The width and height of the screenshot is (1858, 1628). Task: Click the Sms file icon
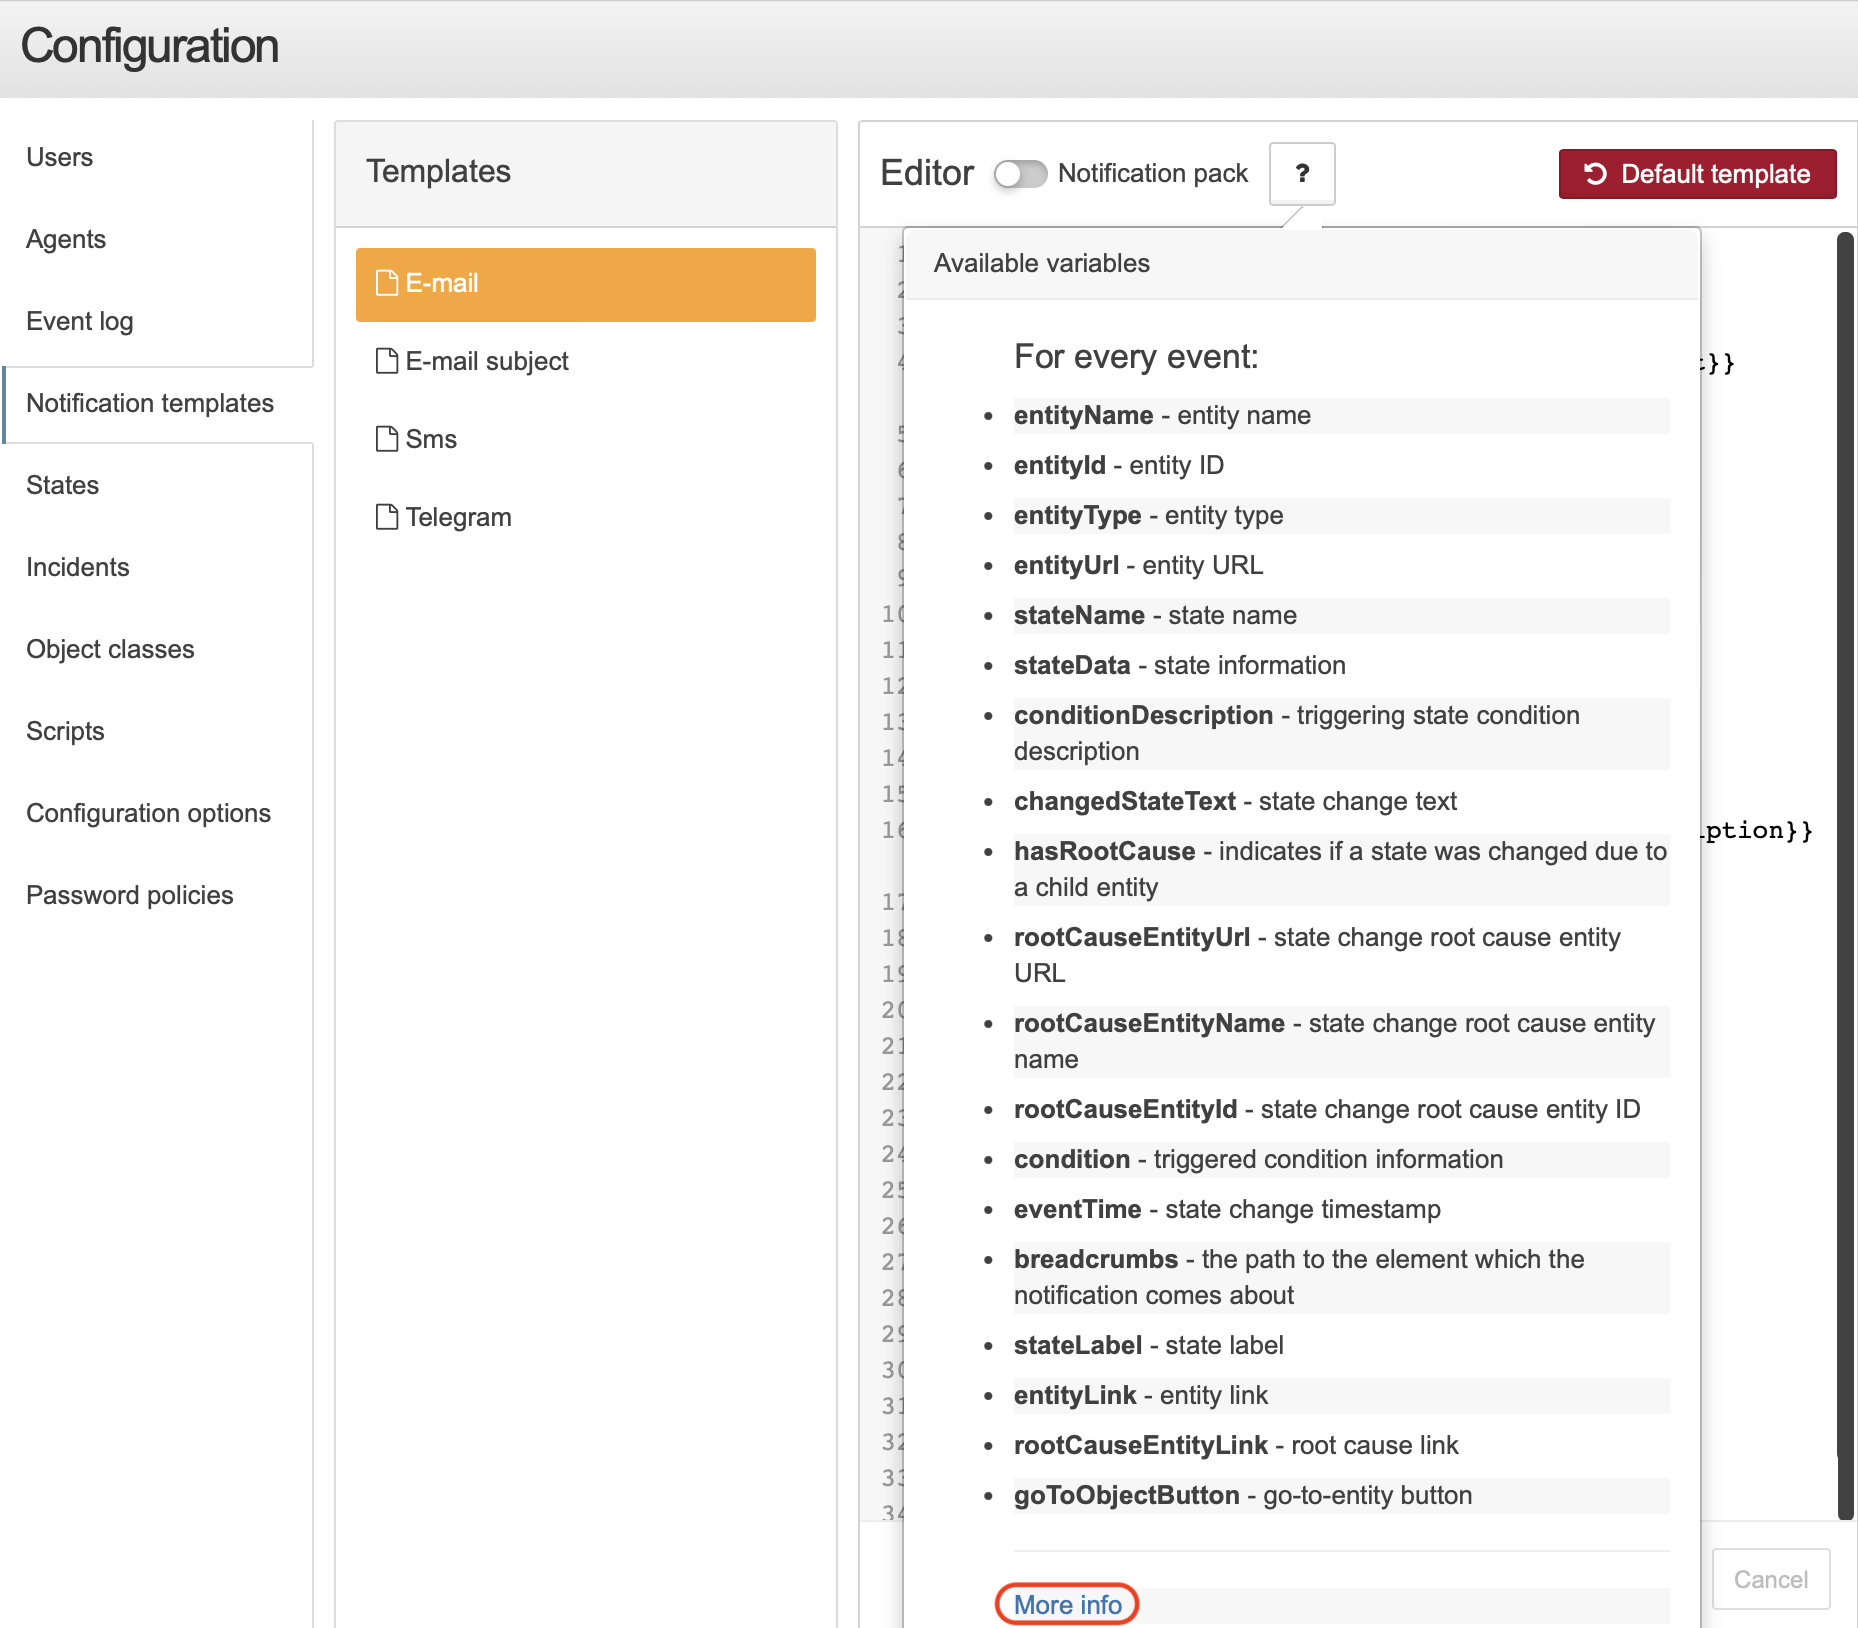click(387, 439)
